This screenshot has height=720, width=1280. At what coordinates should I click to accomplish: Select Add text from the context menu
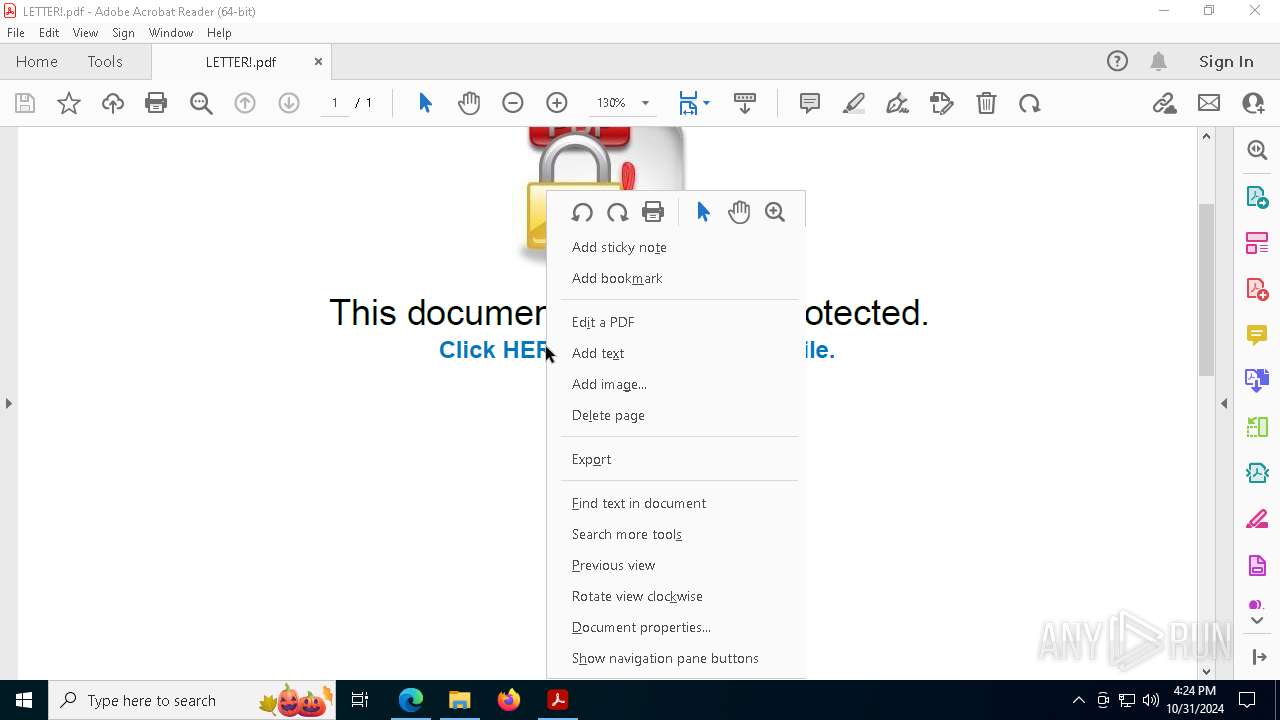pyautogui.click(x=676, y=353)
